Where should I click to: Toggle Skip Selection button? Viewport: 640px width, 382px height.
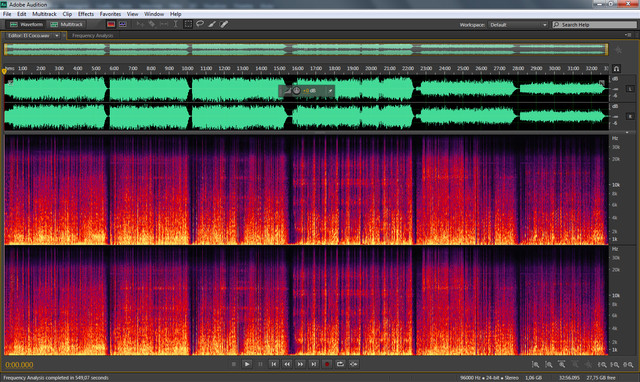[353, 364]
